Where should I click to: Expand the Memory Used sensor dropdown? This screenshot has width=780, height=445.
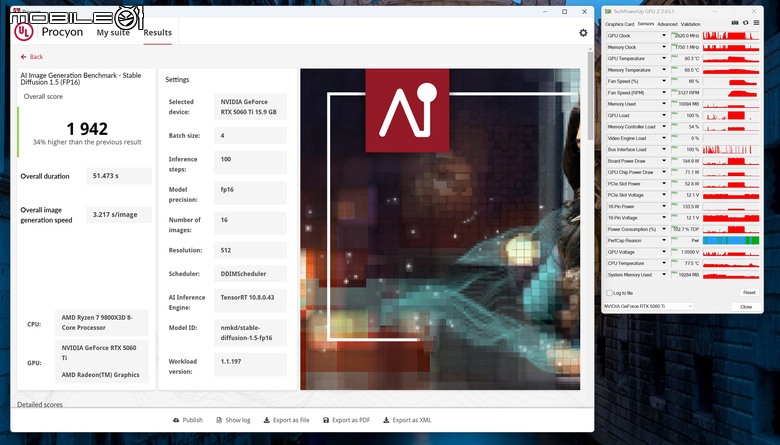point(664,104)
